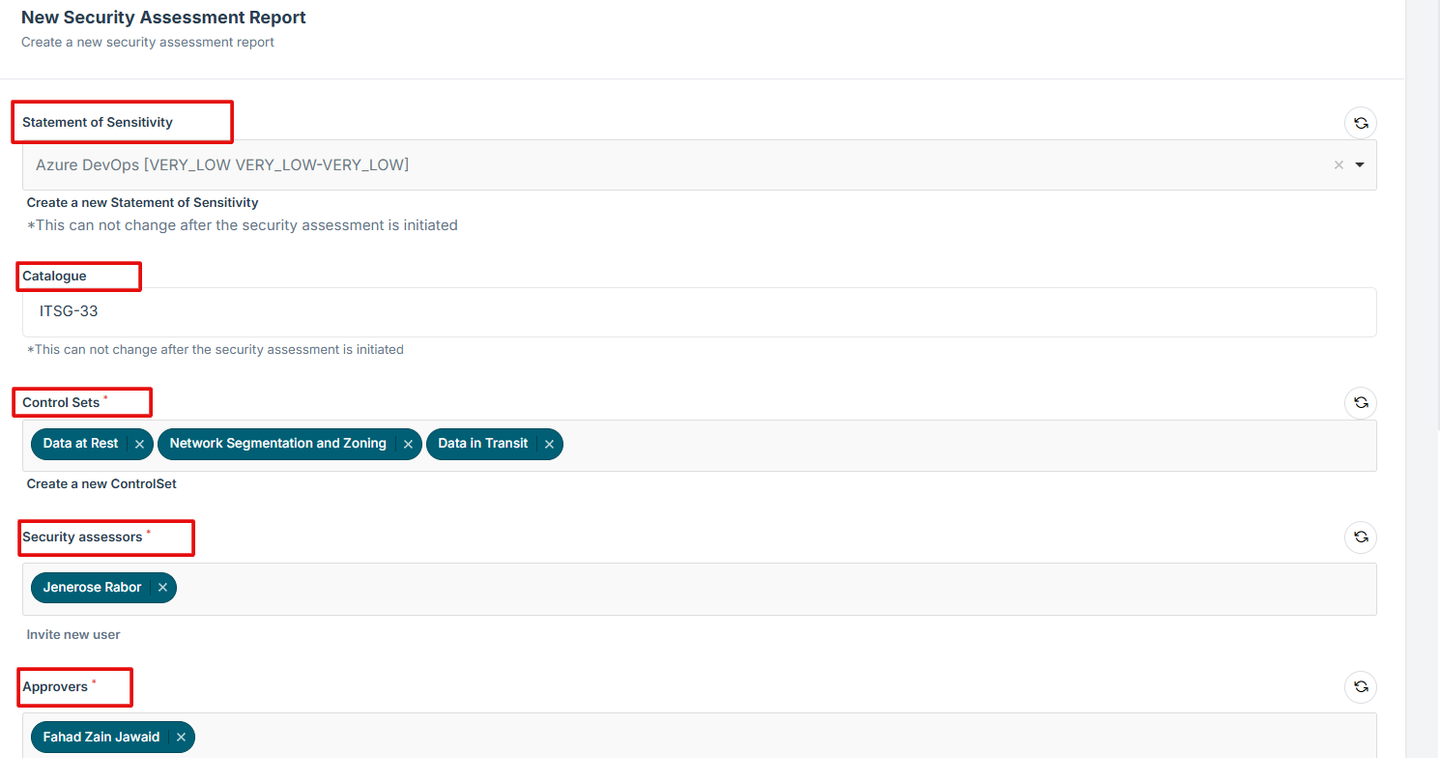Remove Fahad Zain Jawaid from approvers
The width and height of the screenshot is (1440, 758).
click(x=181, y=737)
